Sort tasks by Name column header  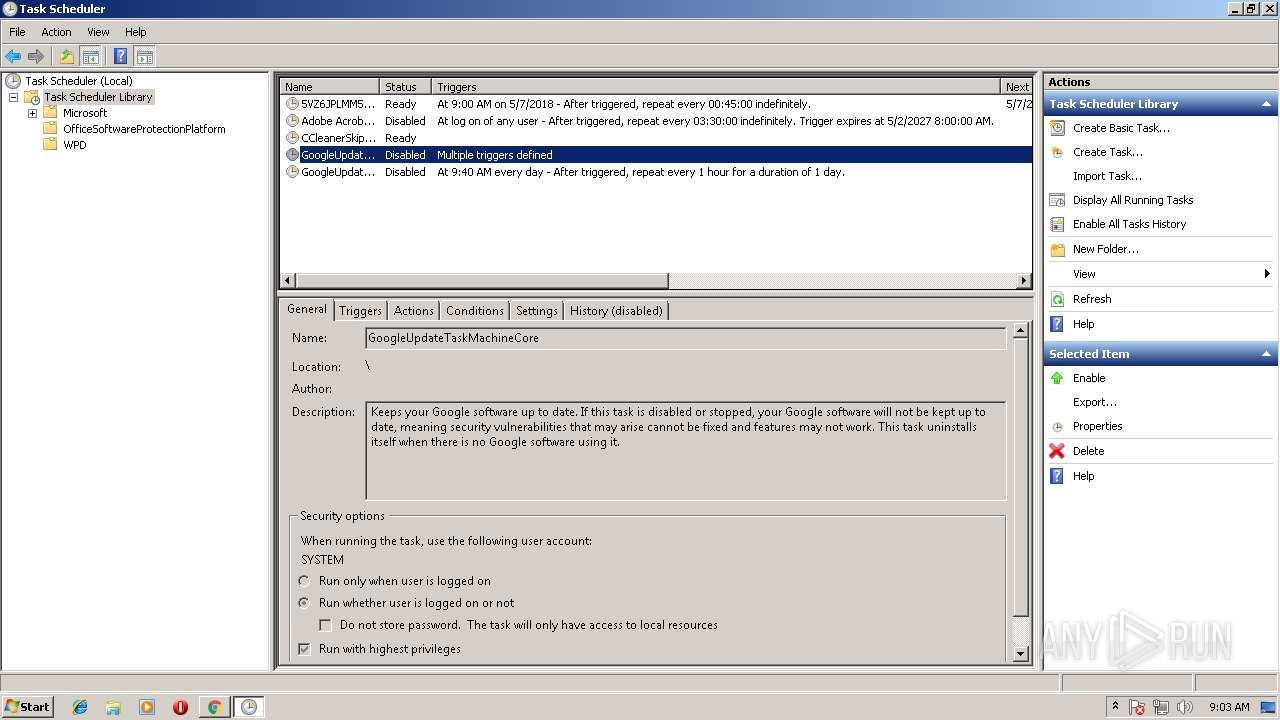330,87
